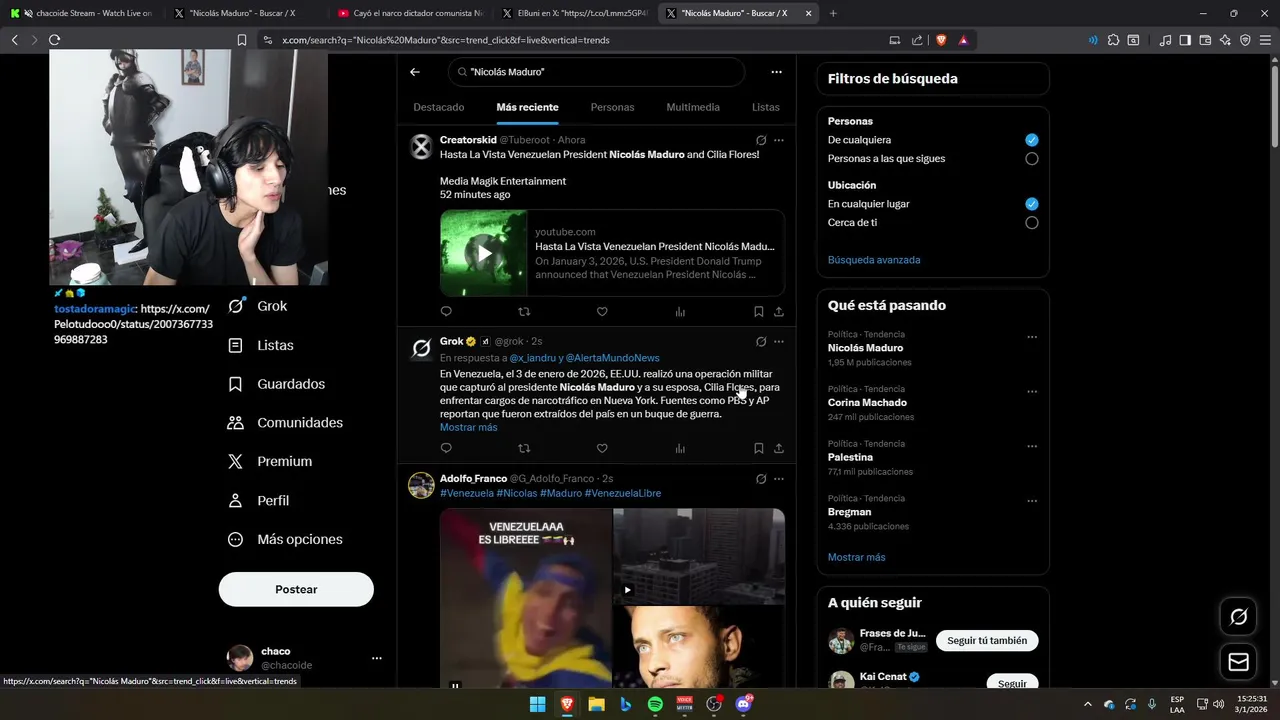Screen dimensions: 1280x720
Task: Bookmark the Creatorskid post
Action: coord(759,312)
